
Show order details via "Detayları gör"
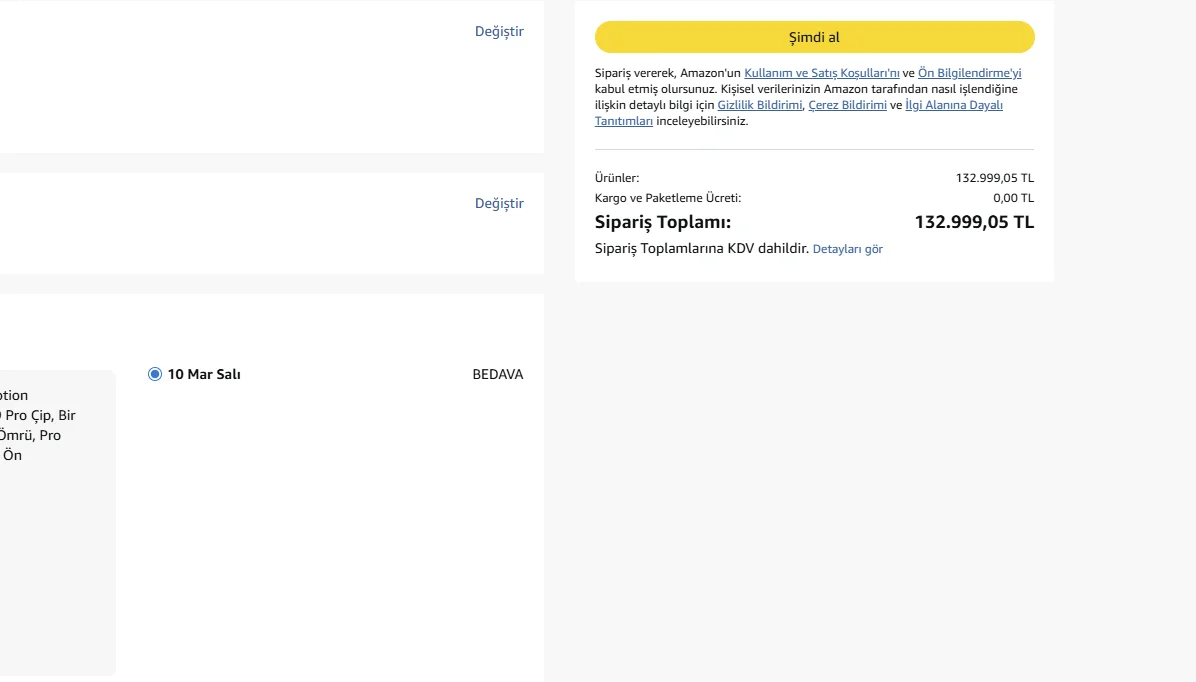847,249
